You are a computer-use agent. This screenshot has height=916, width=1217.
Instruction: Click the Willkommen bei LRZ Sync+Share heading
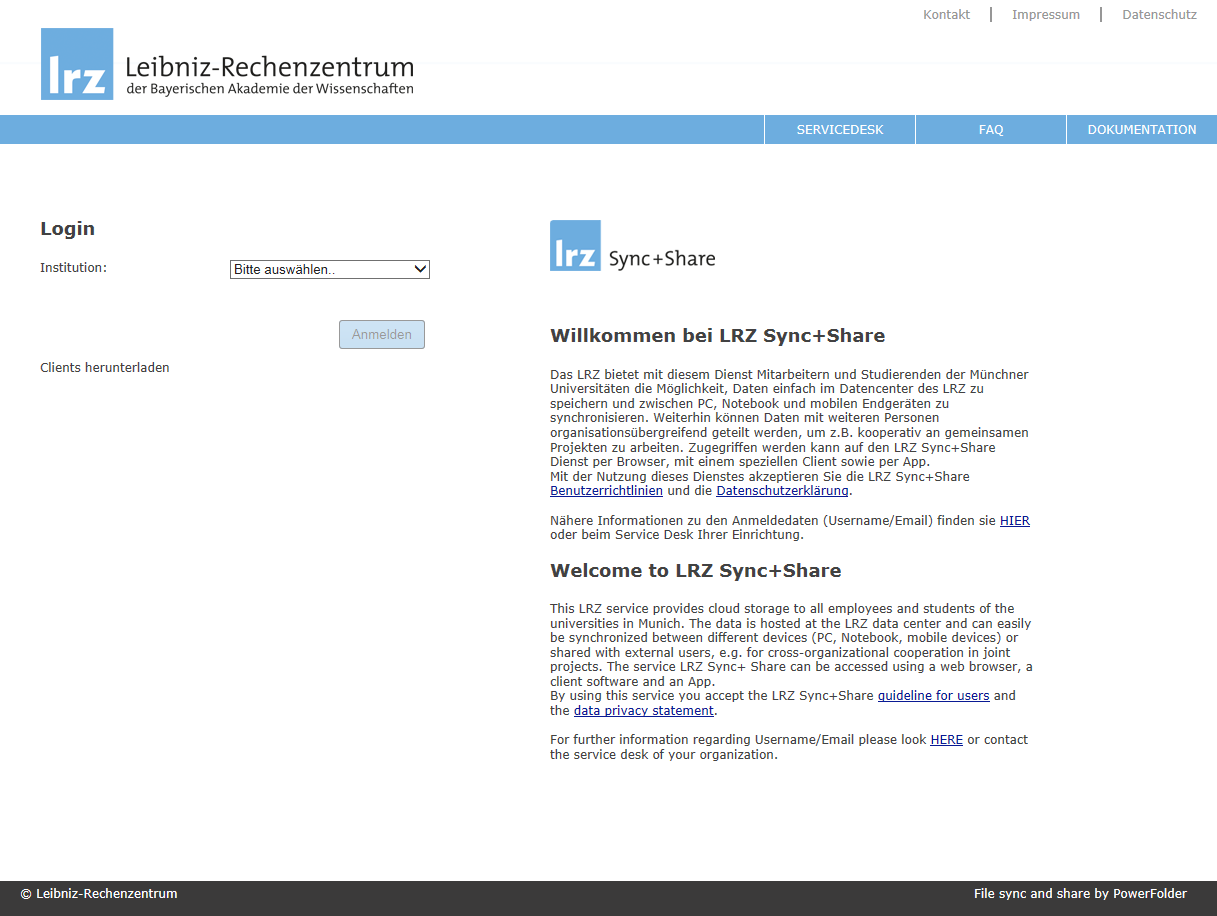717,336
